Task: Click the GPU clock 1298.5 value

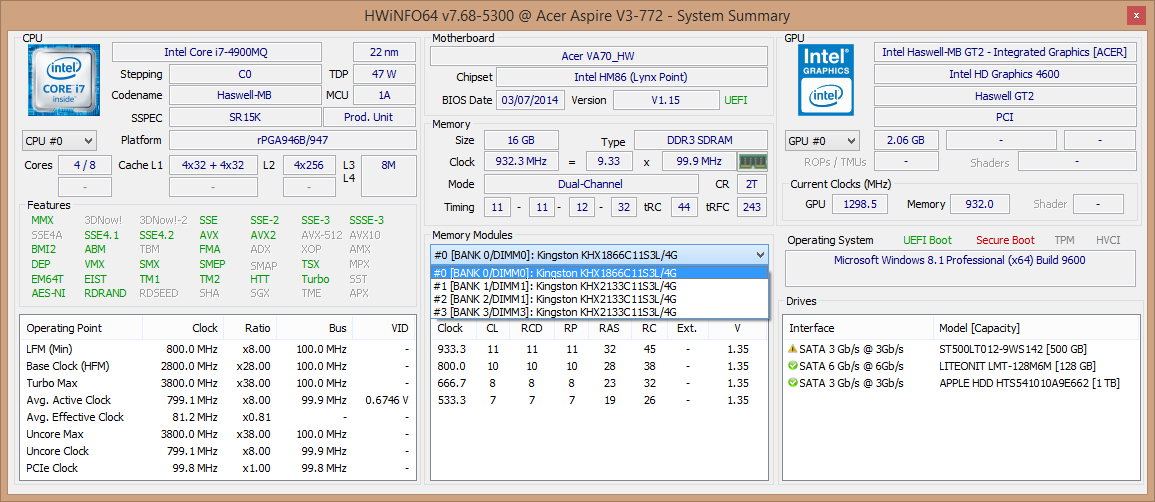Action: (860, 204)
